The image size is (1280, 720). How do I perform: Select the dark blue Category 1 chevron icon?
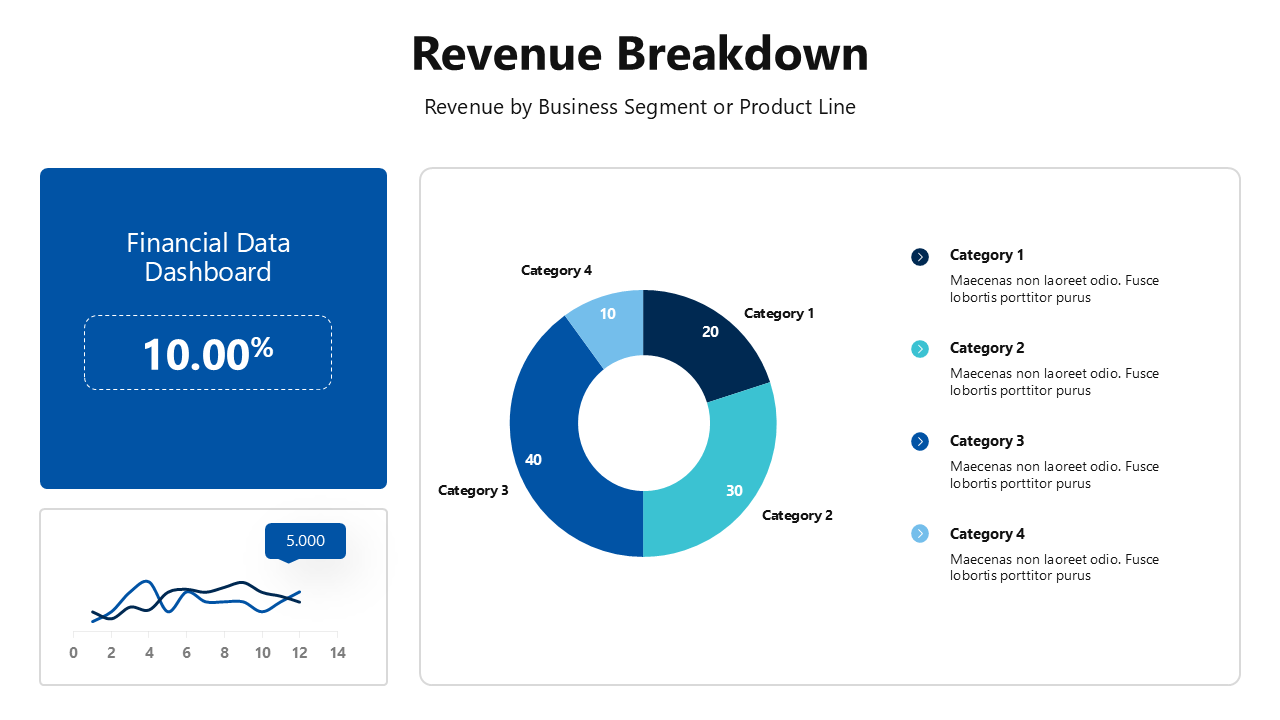point(919,256)
